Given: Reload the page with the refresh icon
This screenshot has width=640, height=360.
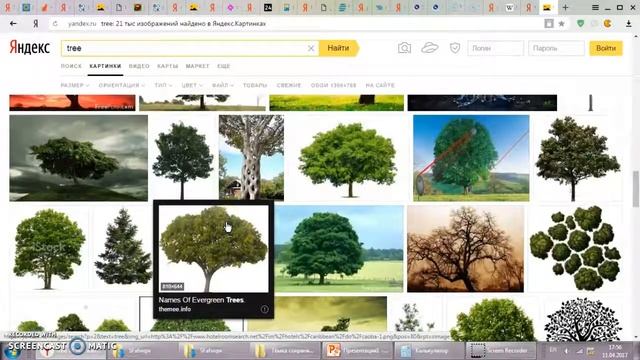Looking at the screenshot, I should [x=55, y=24].
